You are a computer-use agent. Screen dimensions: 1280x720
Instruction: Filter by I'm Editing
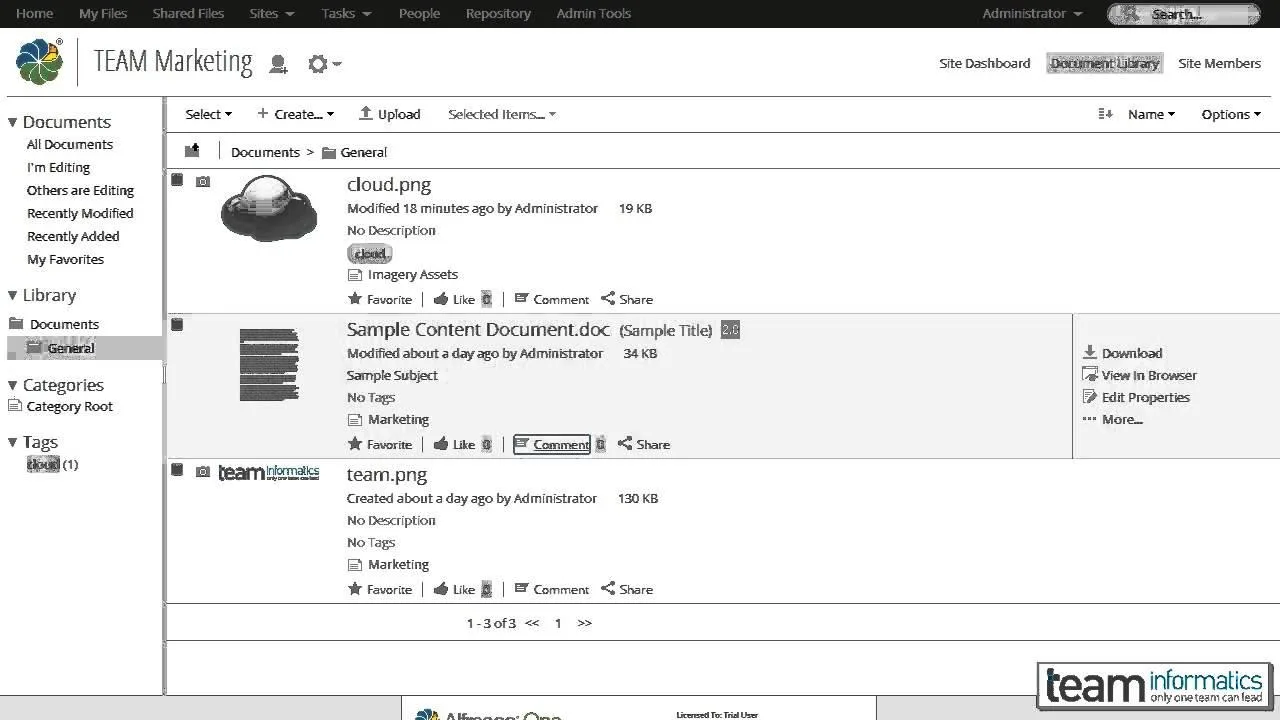click(58, 167)
